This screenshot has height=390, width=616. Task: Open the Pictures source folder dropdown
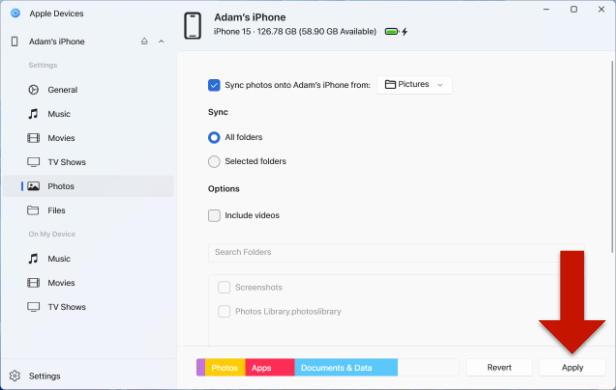pyautogui.click(x=414, y=85)
